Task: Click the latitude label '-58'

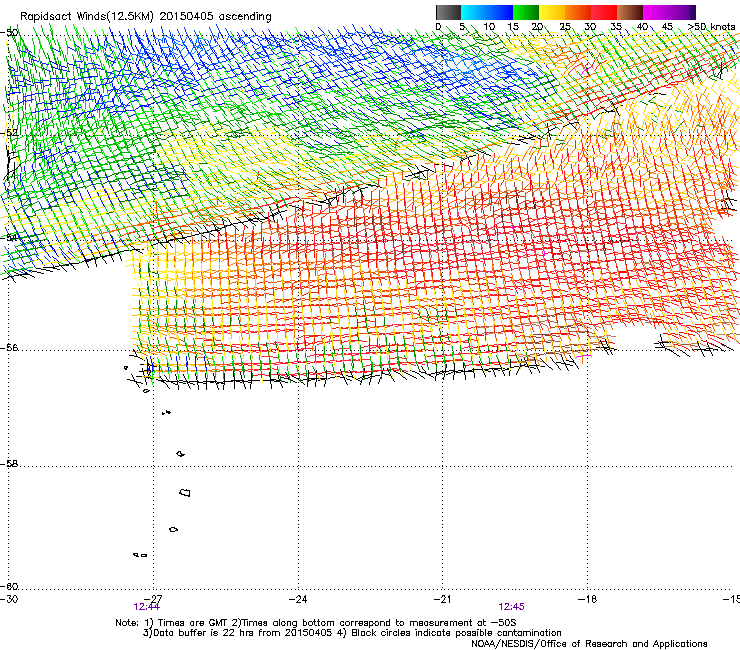Action: click(10, 464)
